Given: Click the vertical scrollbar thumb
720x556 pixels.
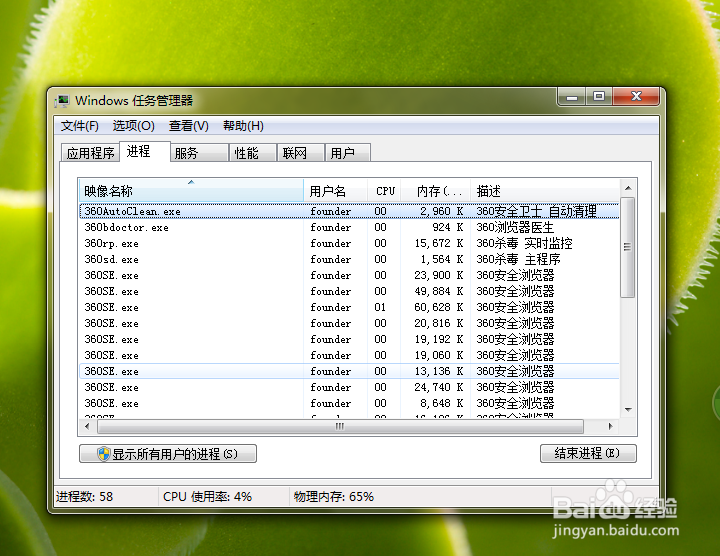Looking at the screenshot, I should coord(628,247).
